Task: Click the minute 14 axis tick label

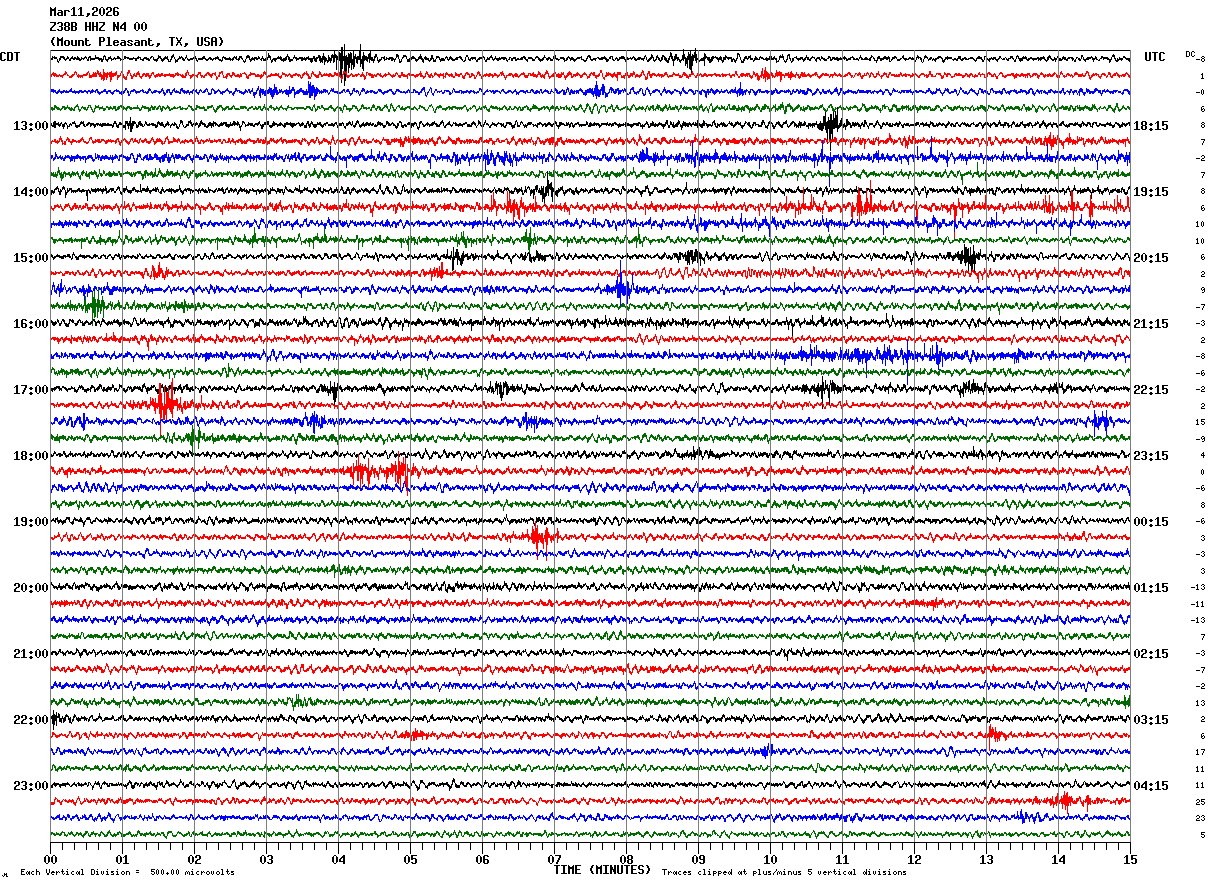Action: pyautogui.click(x=1058, y=859)
